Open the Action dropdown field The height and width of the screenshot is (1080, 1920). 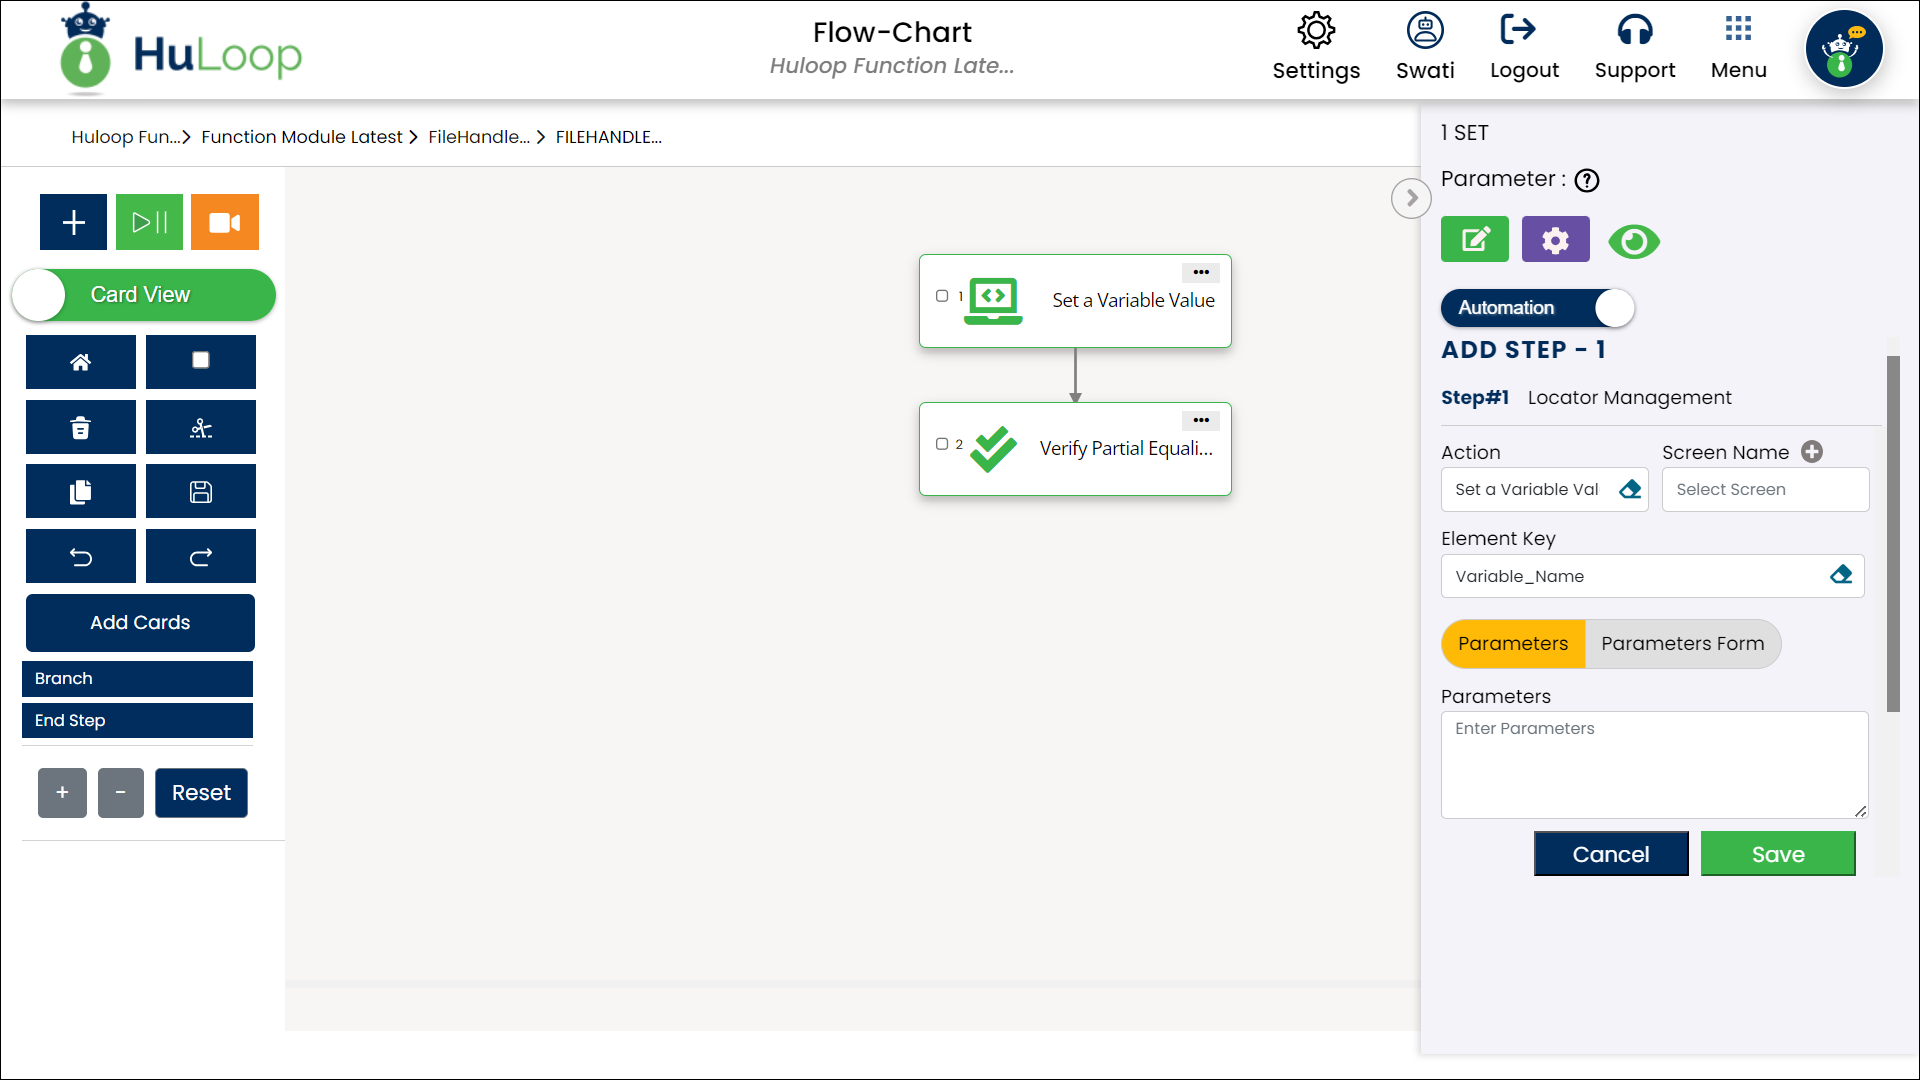[x=1544, y=489]
